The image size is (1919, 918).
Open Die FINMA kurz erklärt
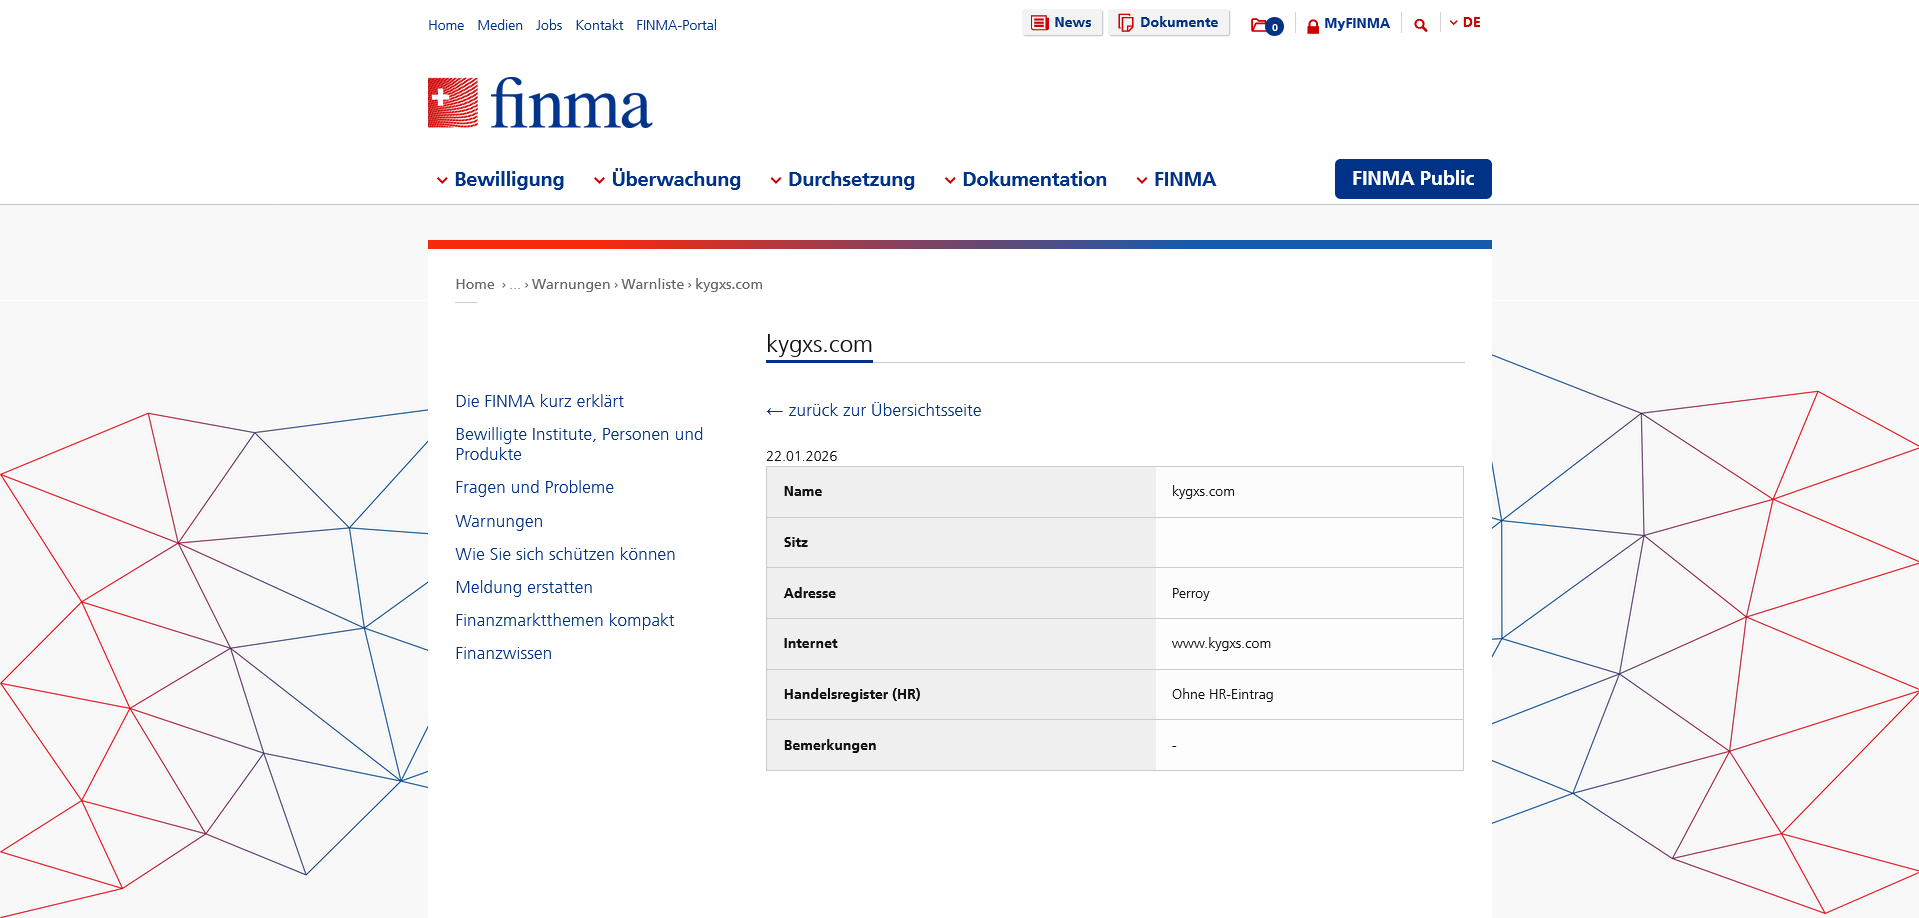click(x=539, y=401)
